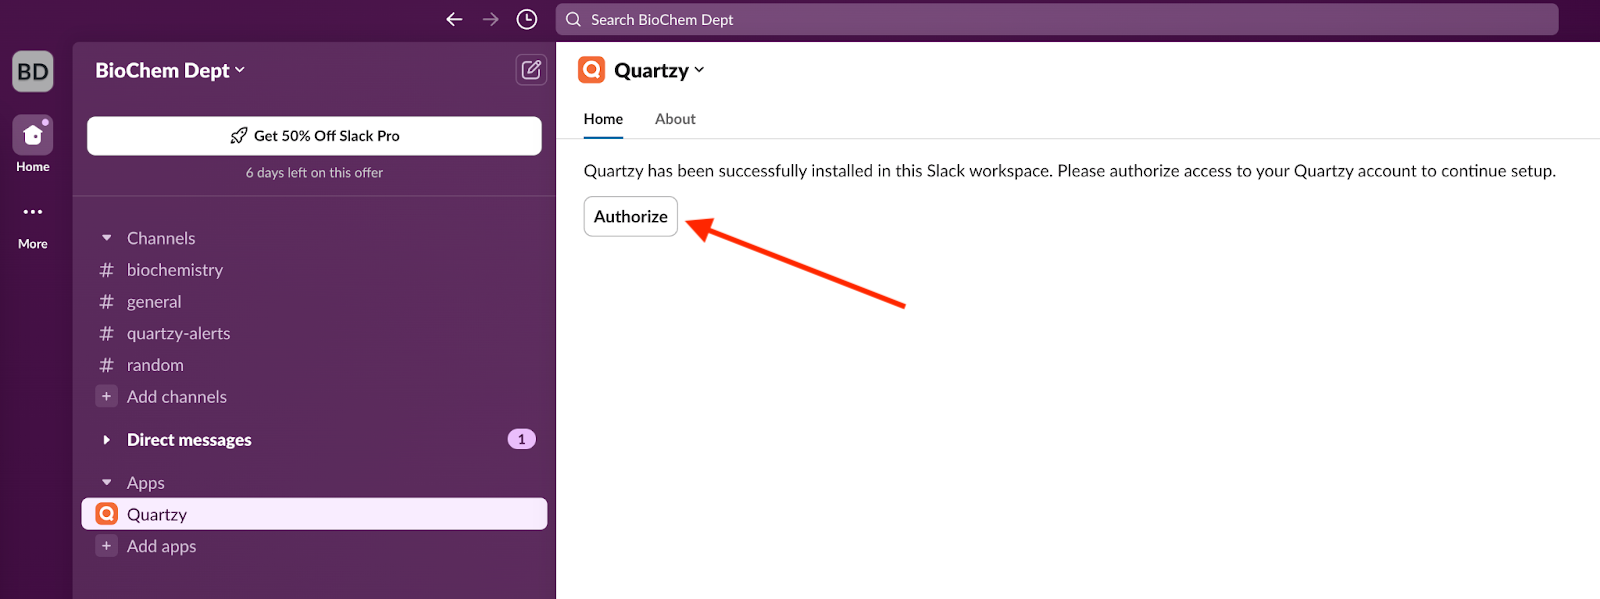
Task: Click the plus icon beside Add channels
Action: pyautogui.click(x=107, y=396)
